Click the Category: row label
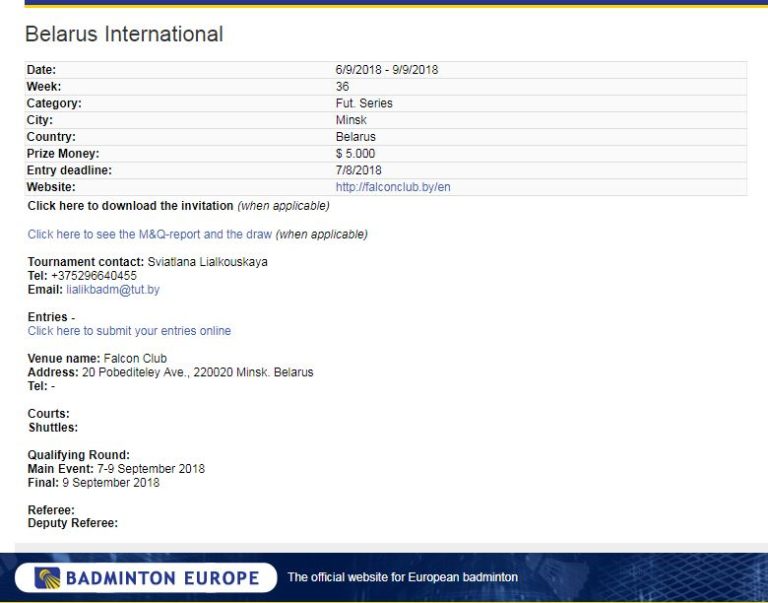This screenshot has height=603, width=768. tap(54, 103)
